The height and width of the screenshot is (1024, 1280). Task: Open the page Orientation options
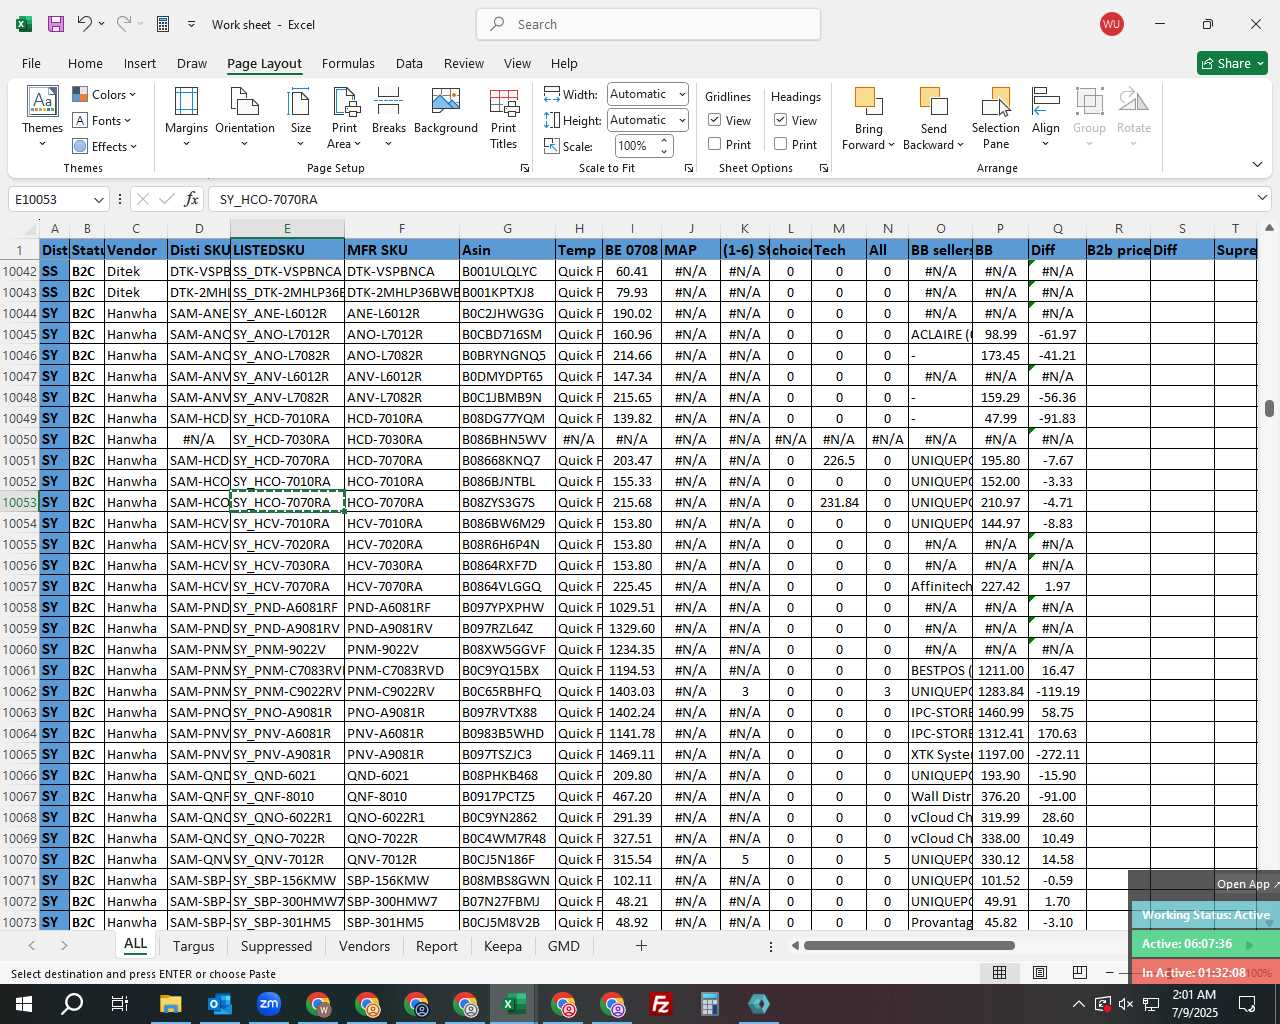tap(245, 117)
